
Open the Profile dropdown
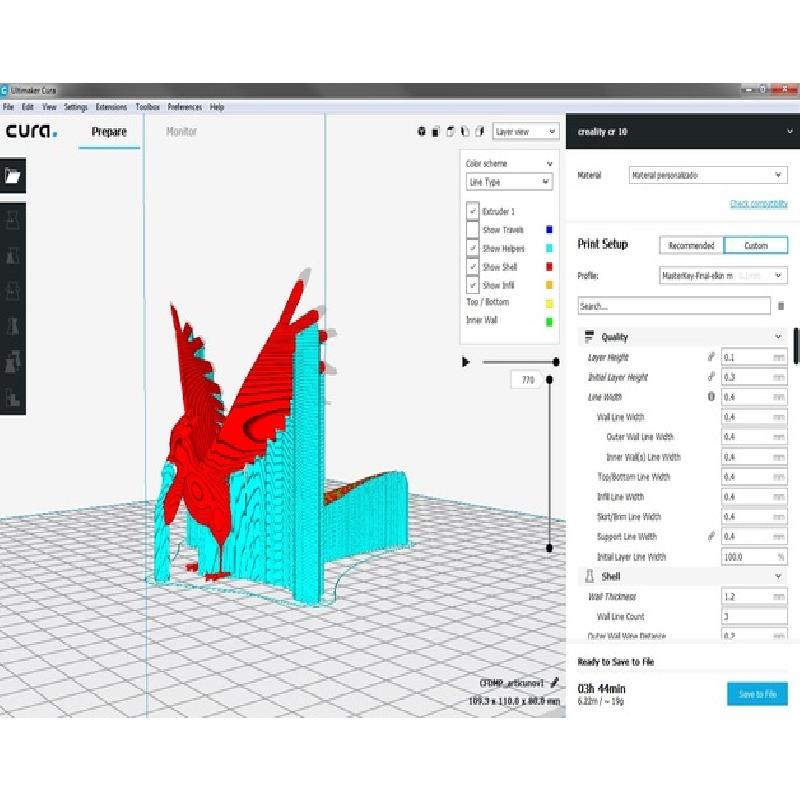pos(723,276)
